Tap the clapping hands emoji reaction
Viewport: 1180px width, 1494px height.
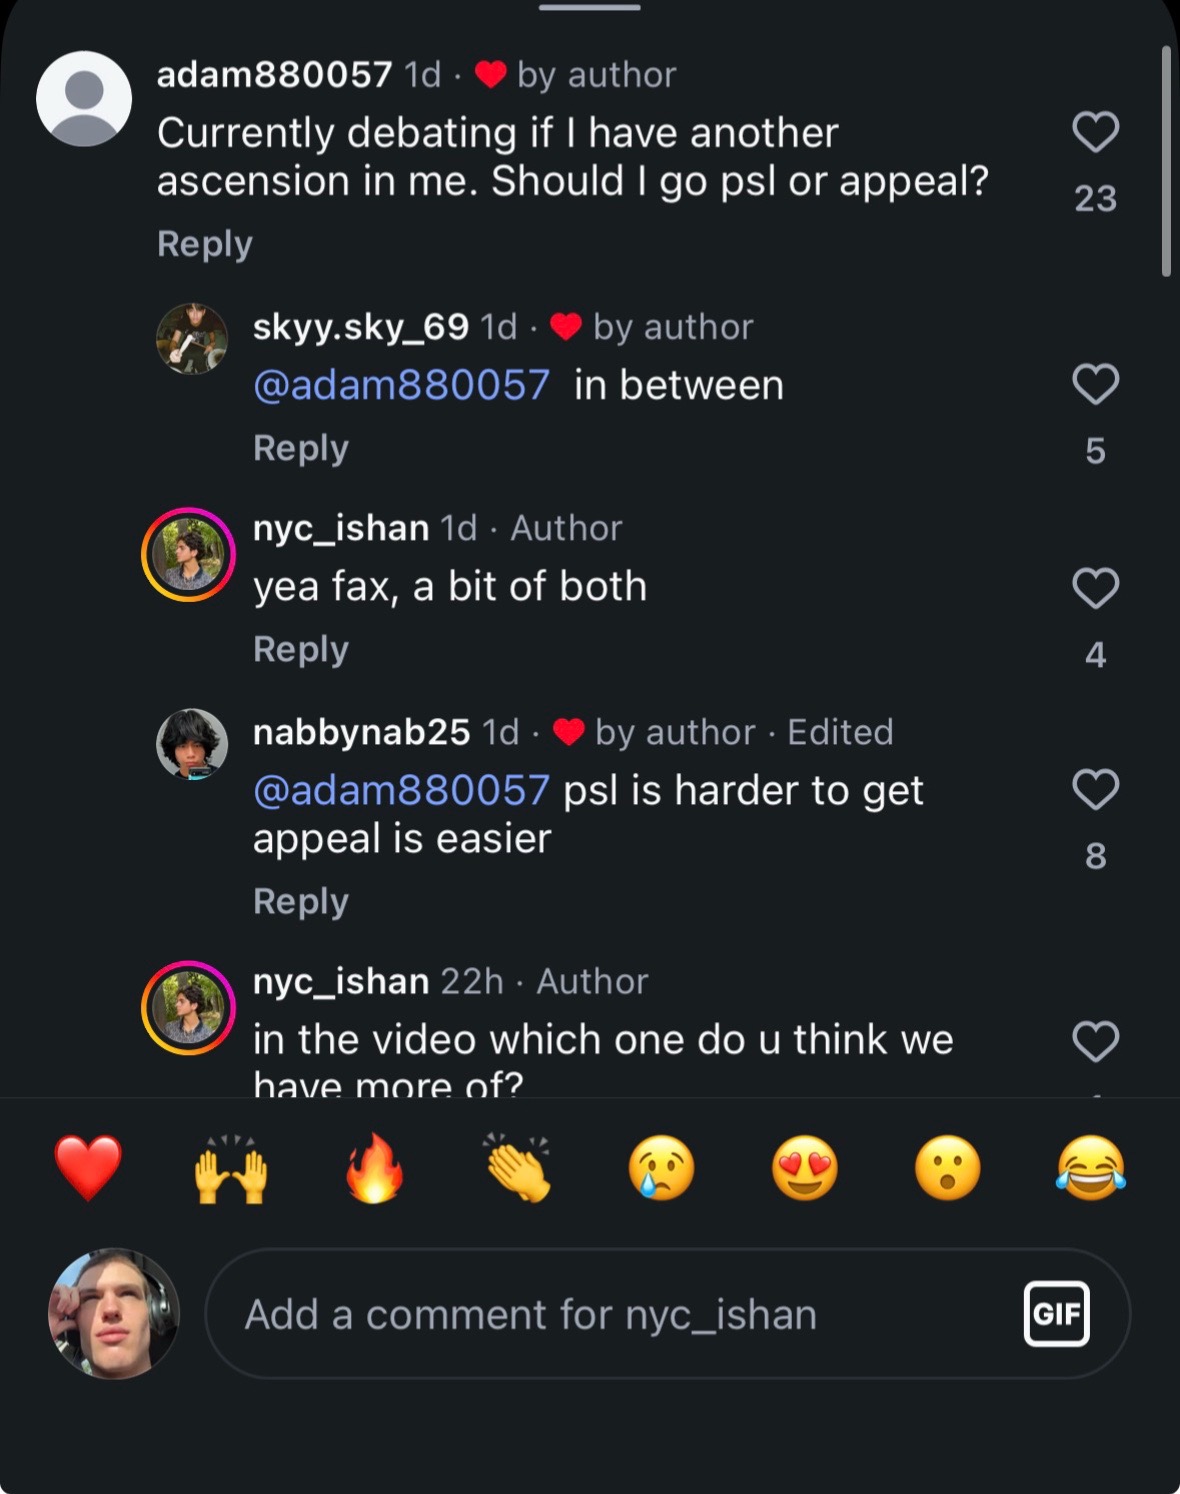click(x=518, y=1167)
